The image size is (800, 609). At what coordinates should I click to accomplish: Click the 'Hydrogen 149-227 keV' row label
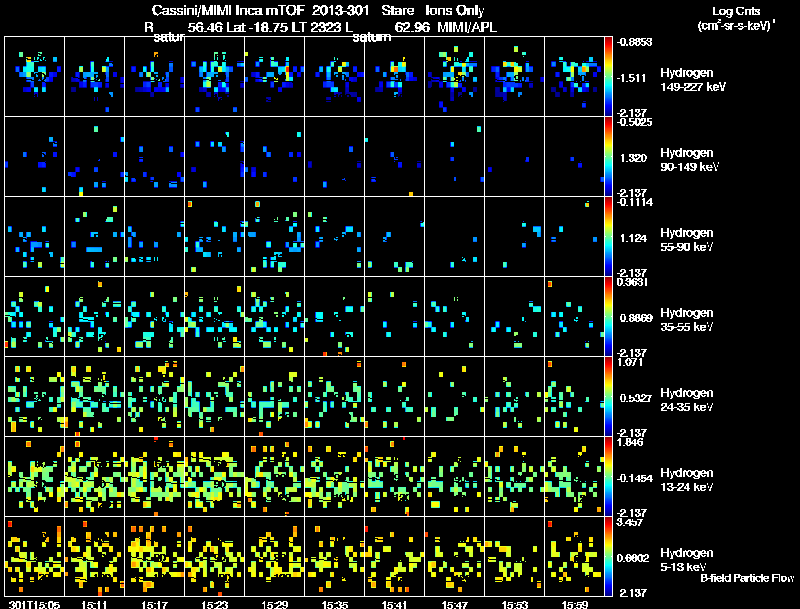tap(693, 80)
